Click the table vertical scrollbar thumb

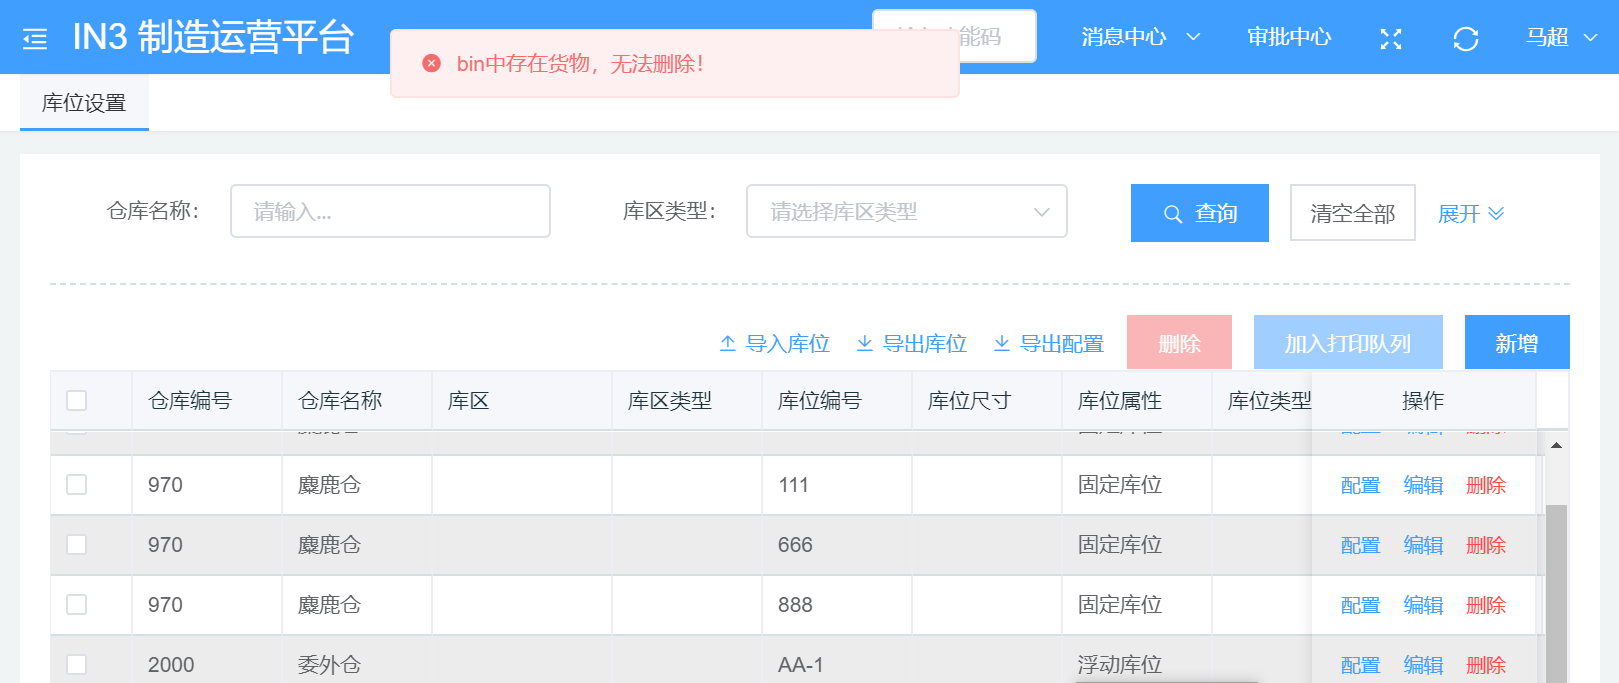click(1556, 590)
